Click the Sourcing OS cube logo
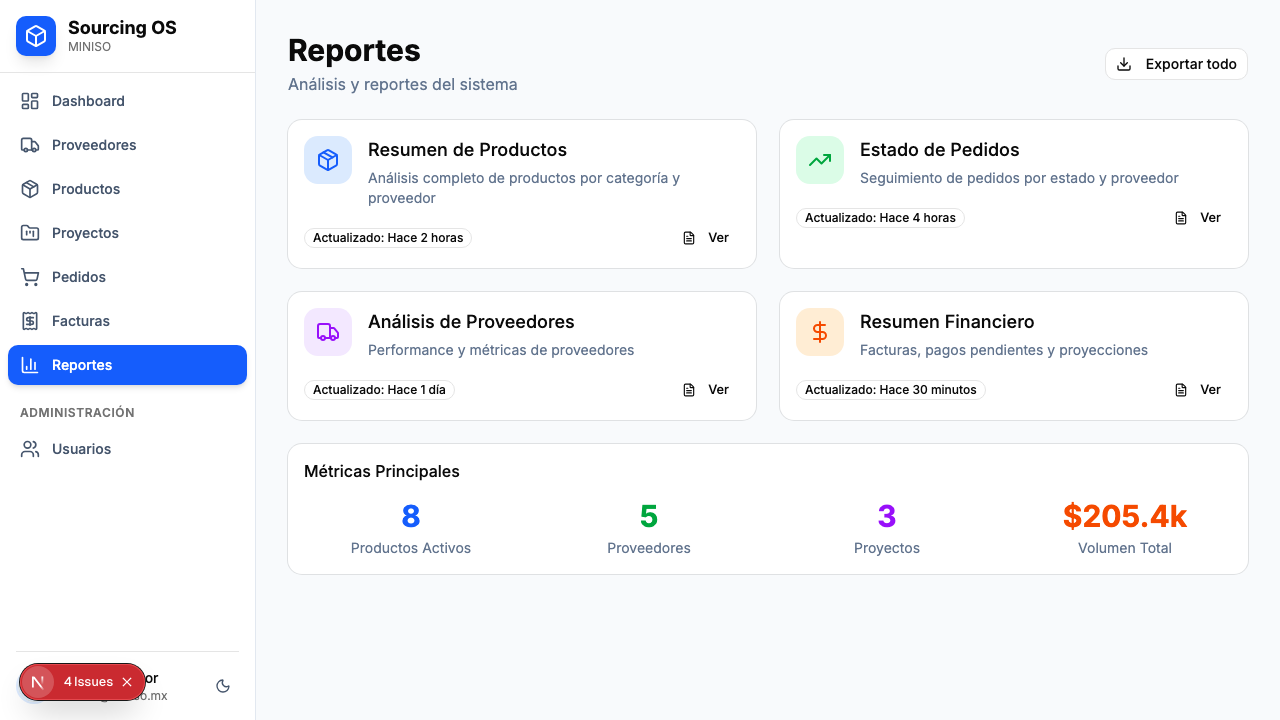Viewport: 1280px width, 720px height. [x=36, y=36]
